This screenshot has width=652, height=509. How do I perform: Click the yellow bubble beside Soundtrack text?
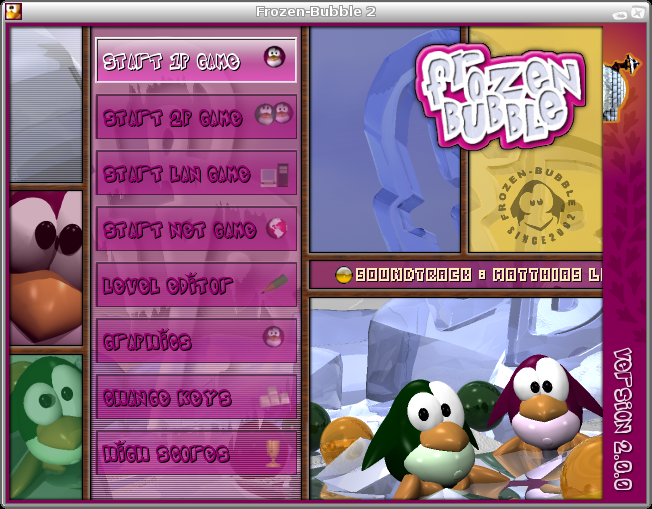[x=343, y=275]
